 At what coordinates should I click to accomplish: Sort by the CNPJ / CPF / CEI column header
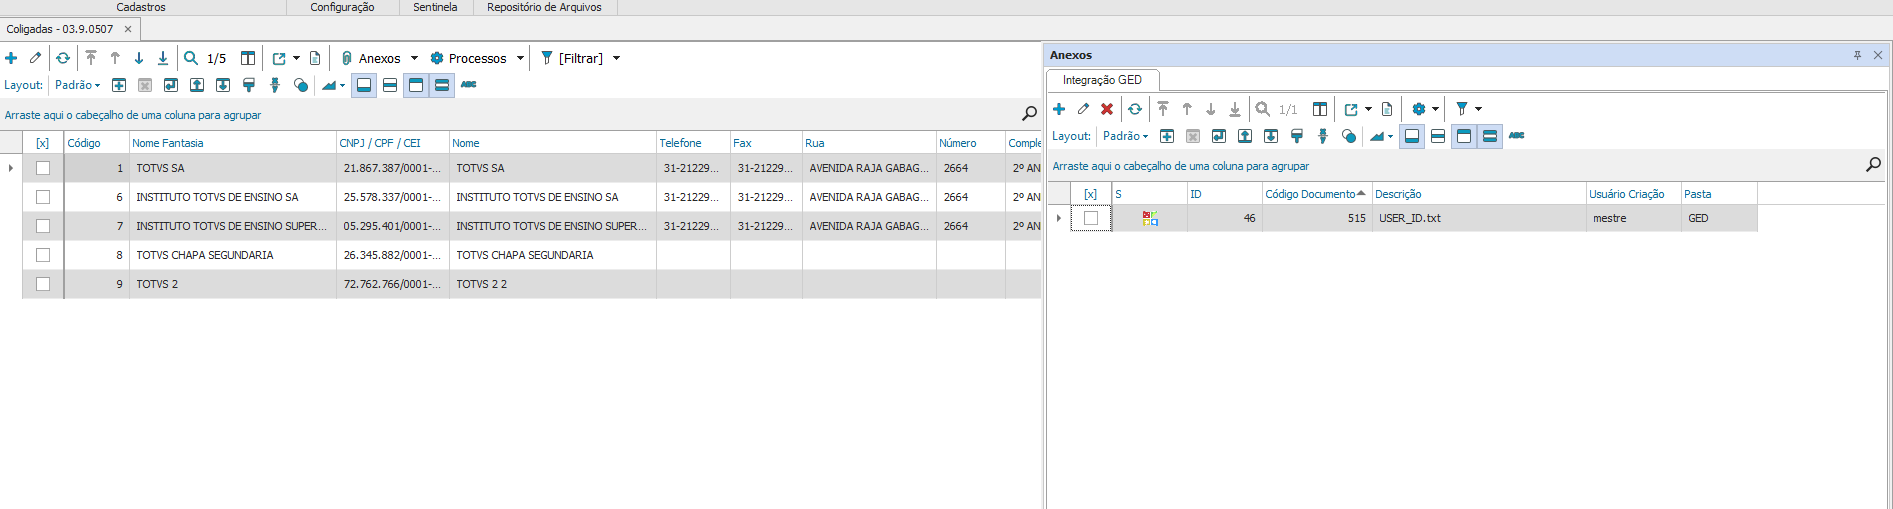pyautogui.click(x=392, y=143)
